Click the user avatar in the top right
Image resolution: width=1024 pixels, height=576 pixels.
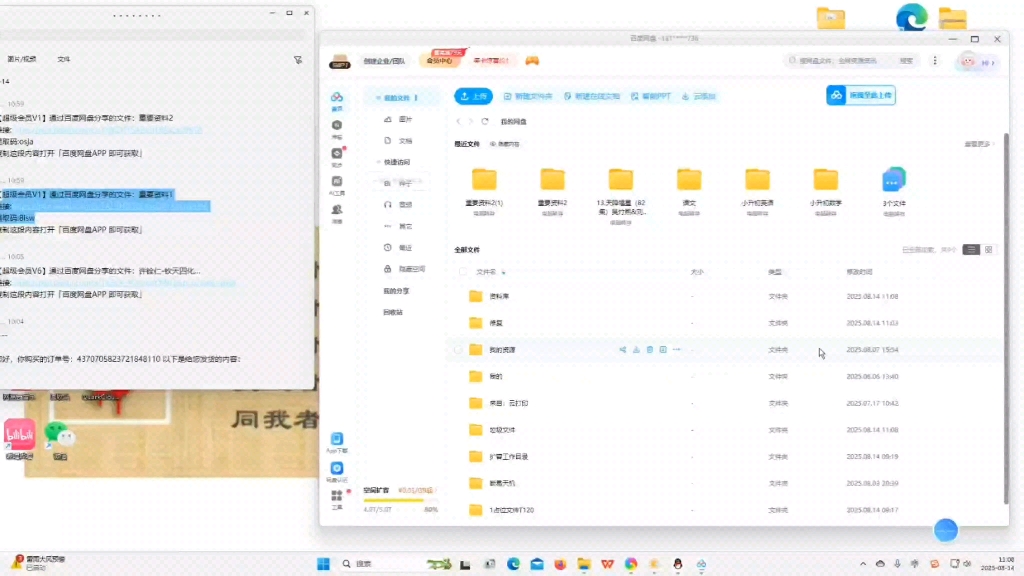coord(967,61)
